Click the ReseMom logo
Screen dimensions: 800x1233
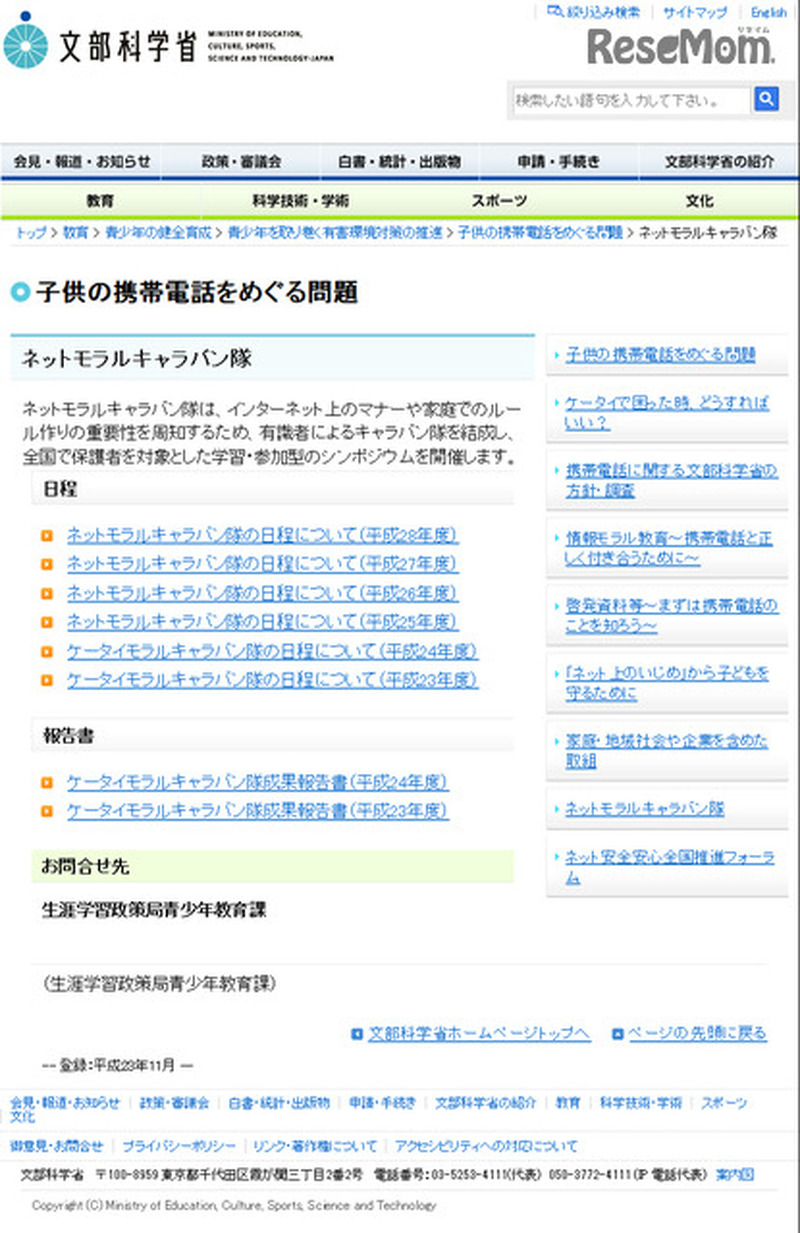pos(680,47)
